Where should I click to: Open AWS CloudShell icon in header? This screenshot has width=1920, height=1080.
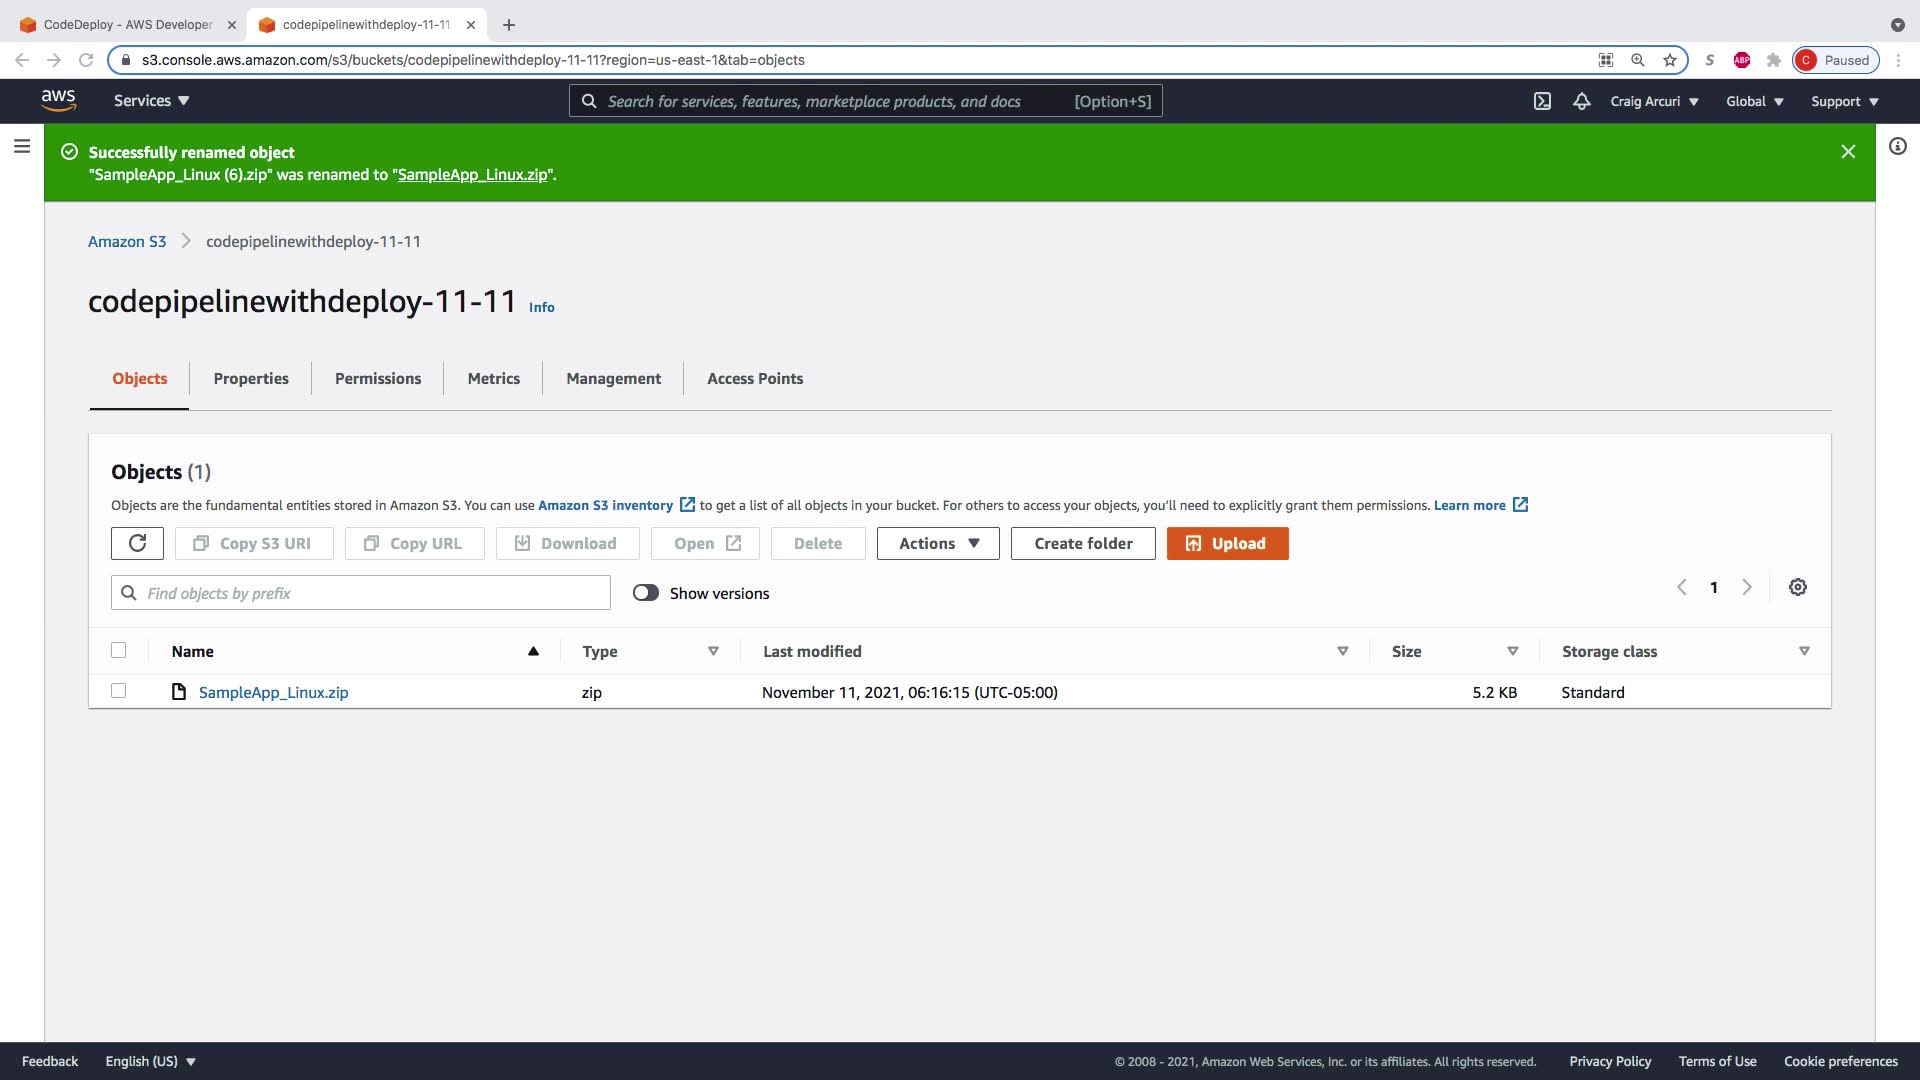coord(1542,101)
